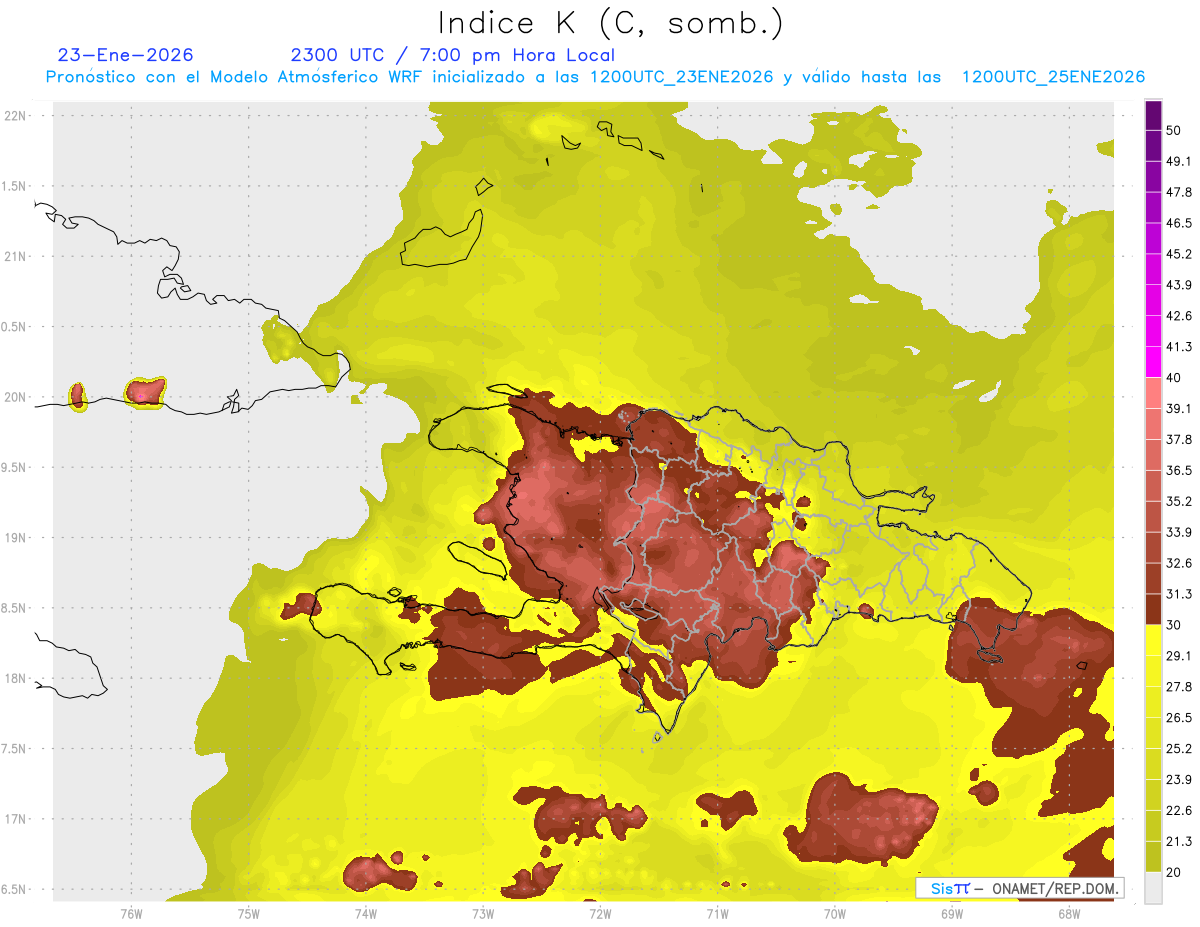Screen dimensions: 1200x927
Task: Click the latitude axis label "21N"
Action: coord(15,257)
